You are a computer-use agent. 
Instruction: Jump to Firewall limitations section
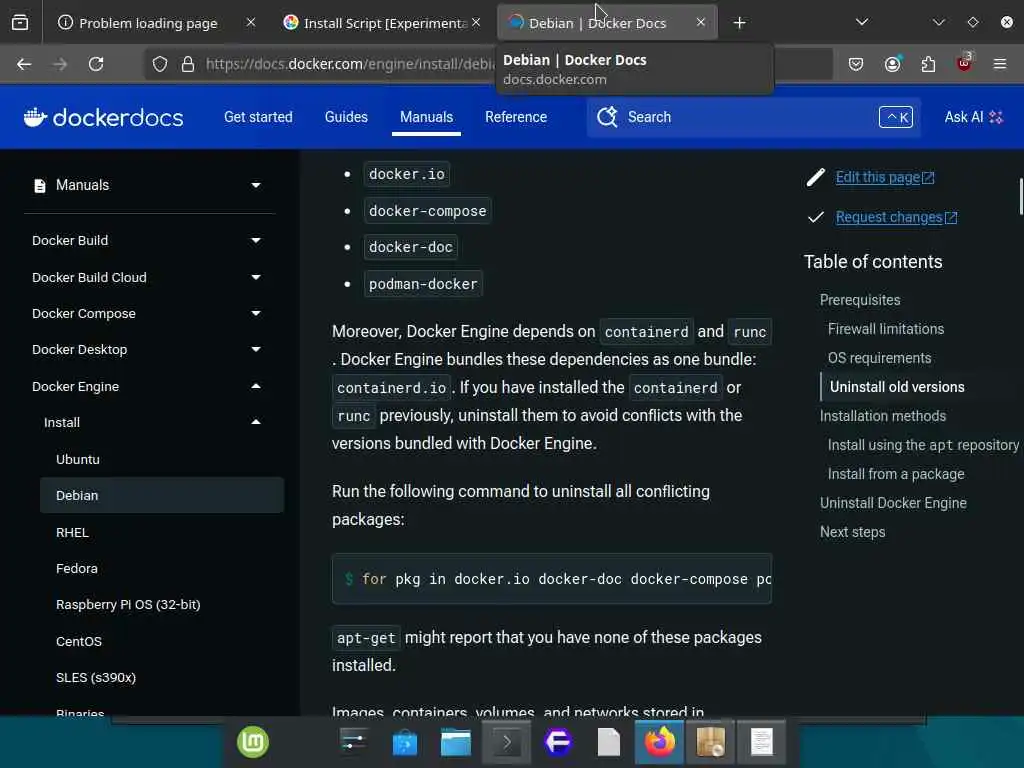pos(886,329)
